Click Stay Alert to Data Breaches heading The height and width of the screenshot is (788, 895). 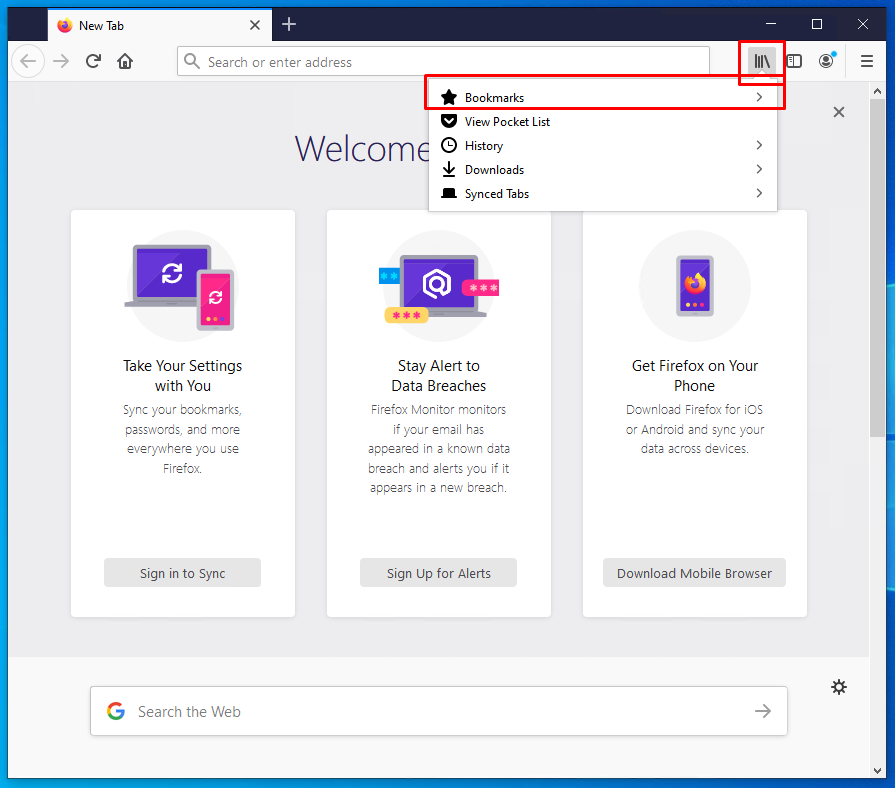[x=438, y=375]
